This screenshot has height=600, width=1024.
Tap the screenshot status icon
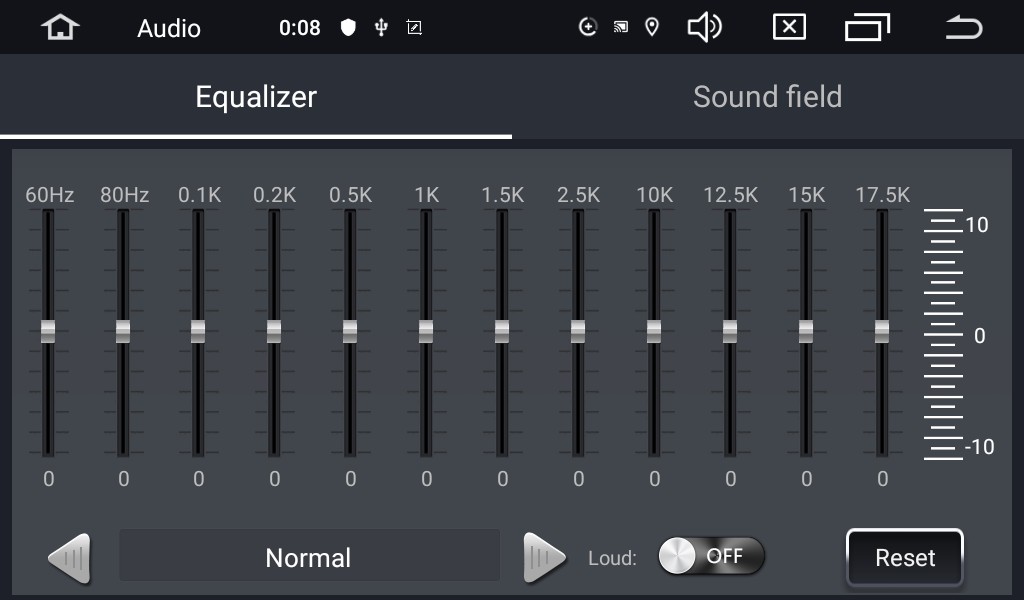tap(414, 27)
